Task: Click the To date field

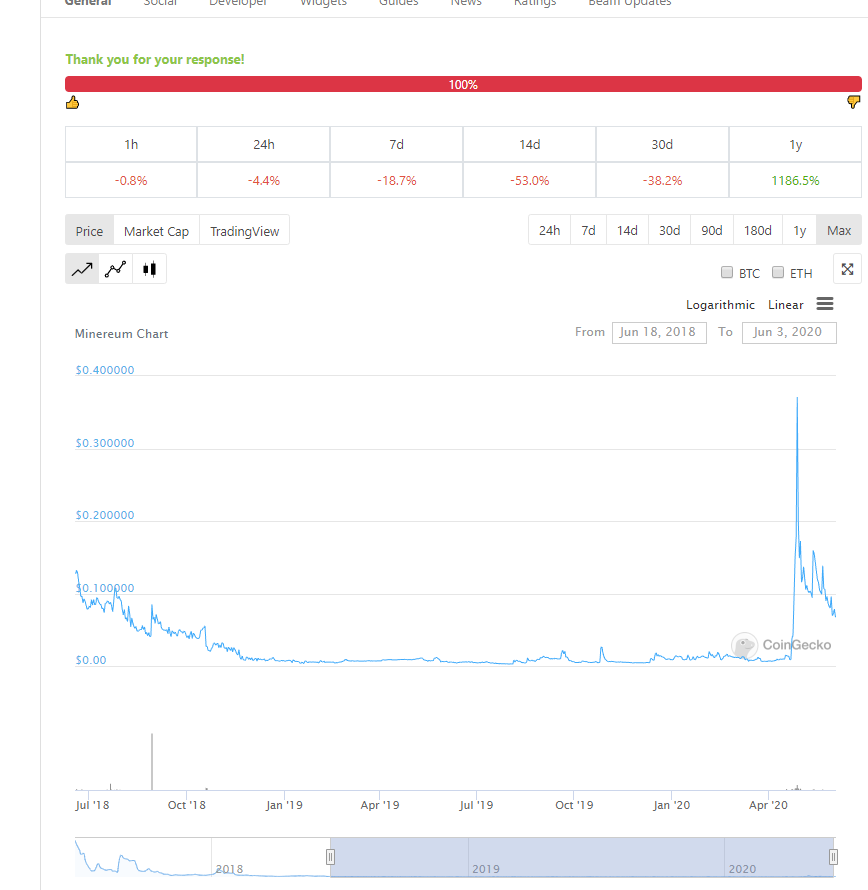Action: pyautogui.click(x=789, y=333)
